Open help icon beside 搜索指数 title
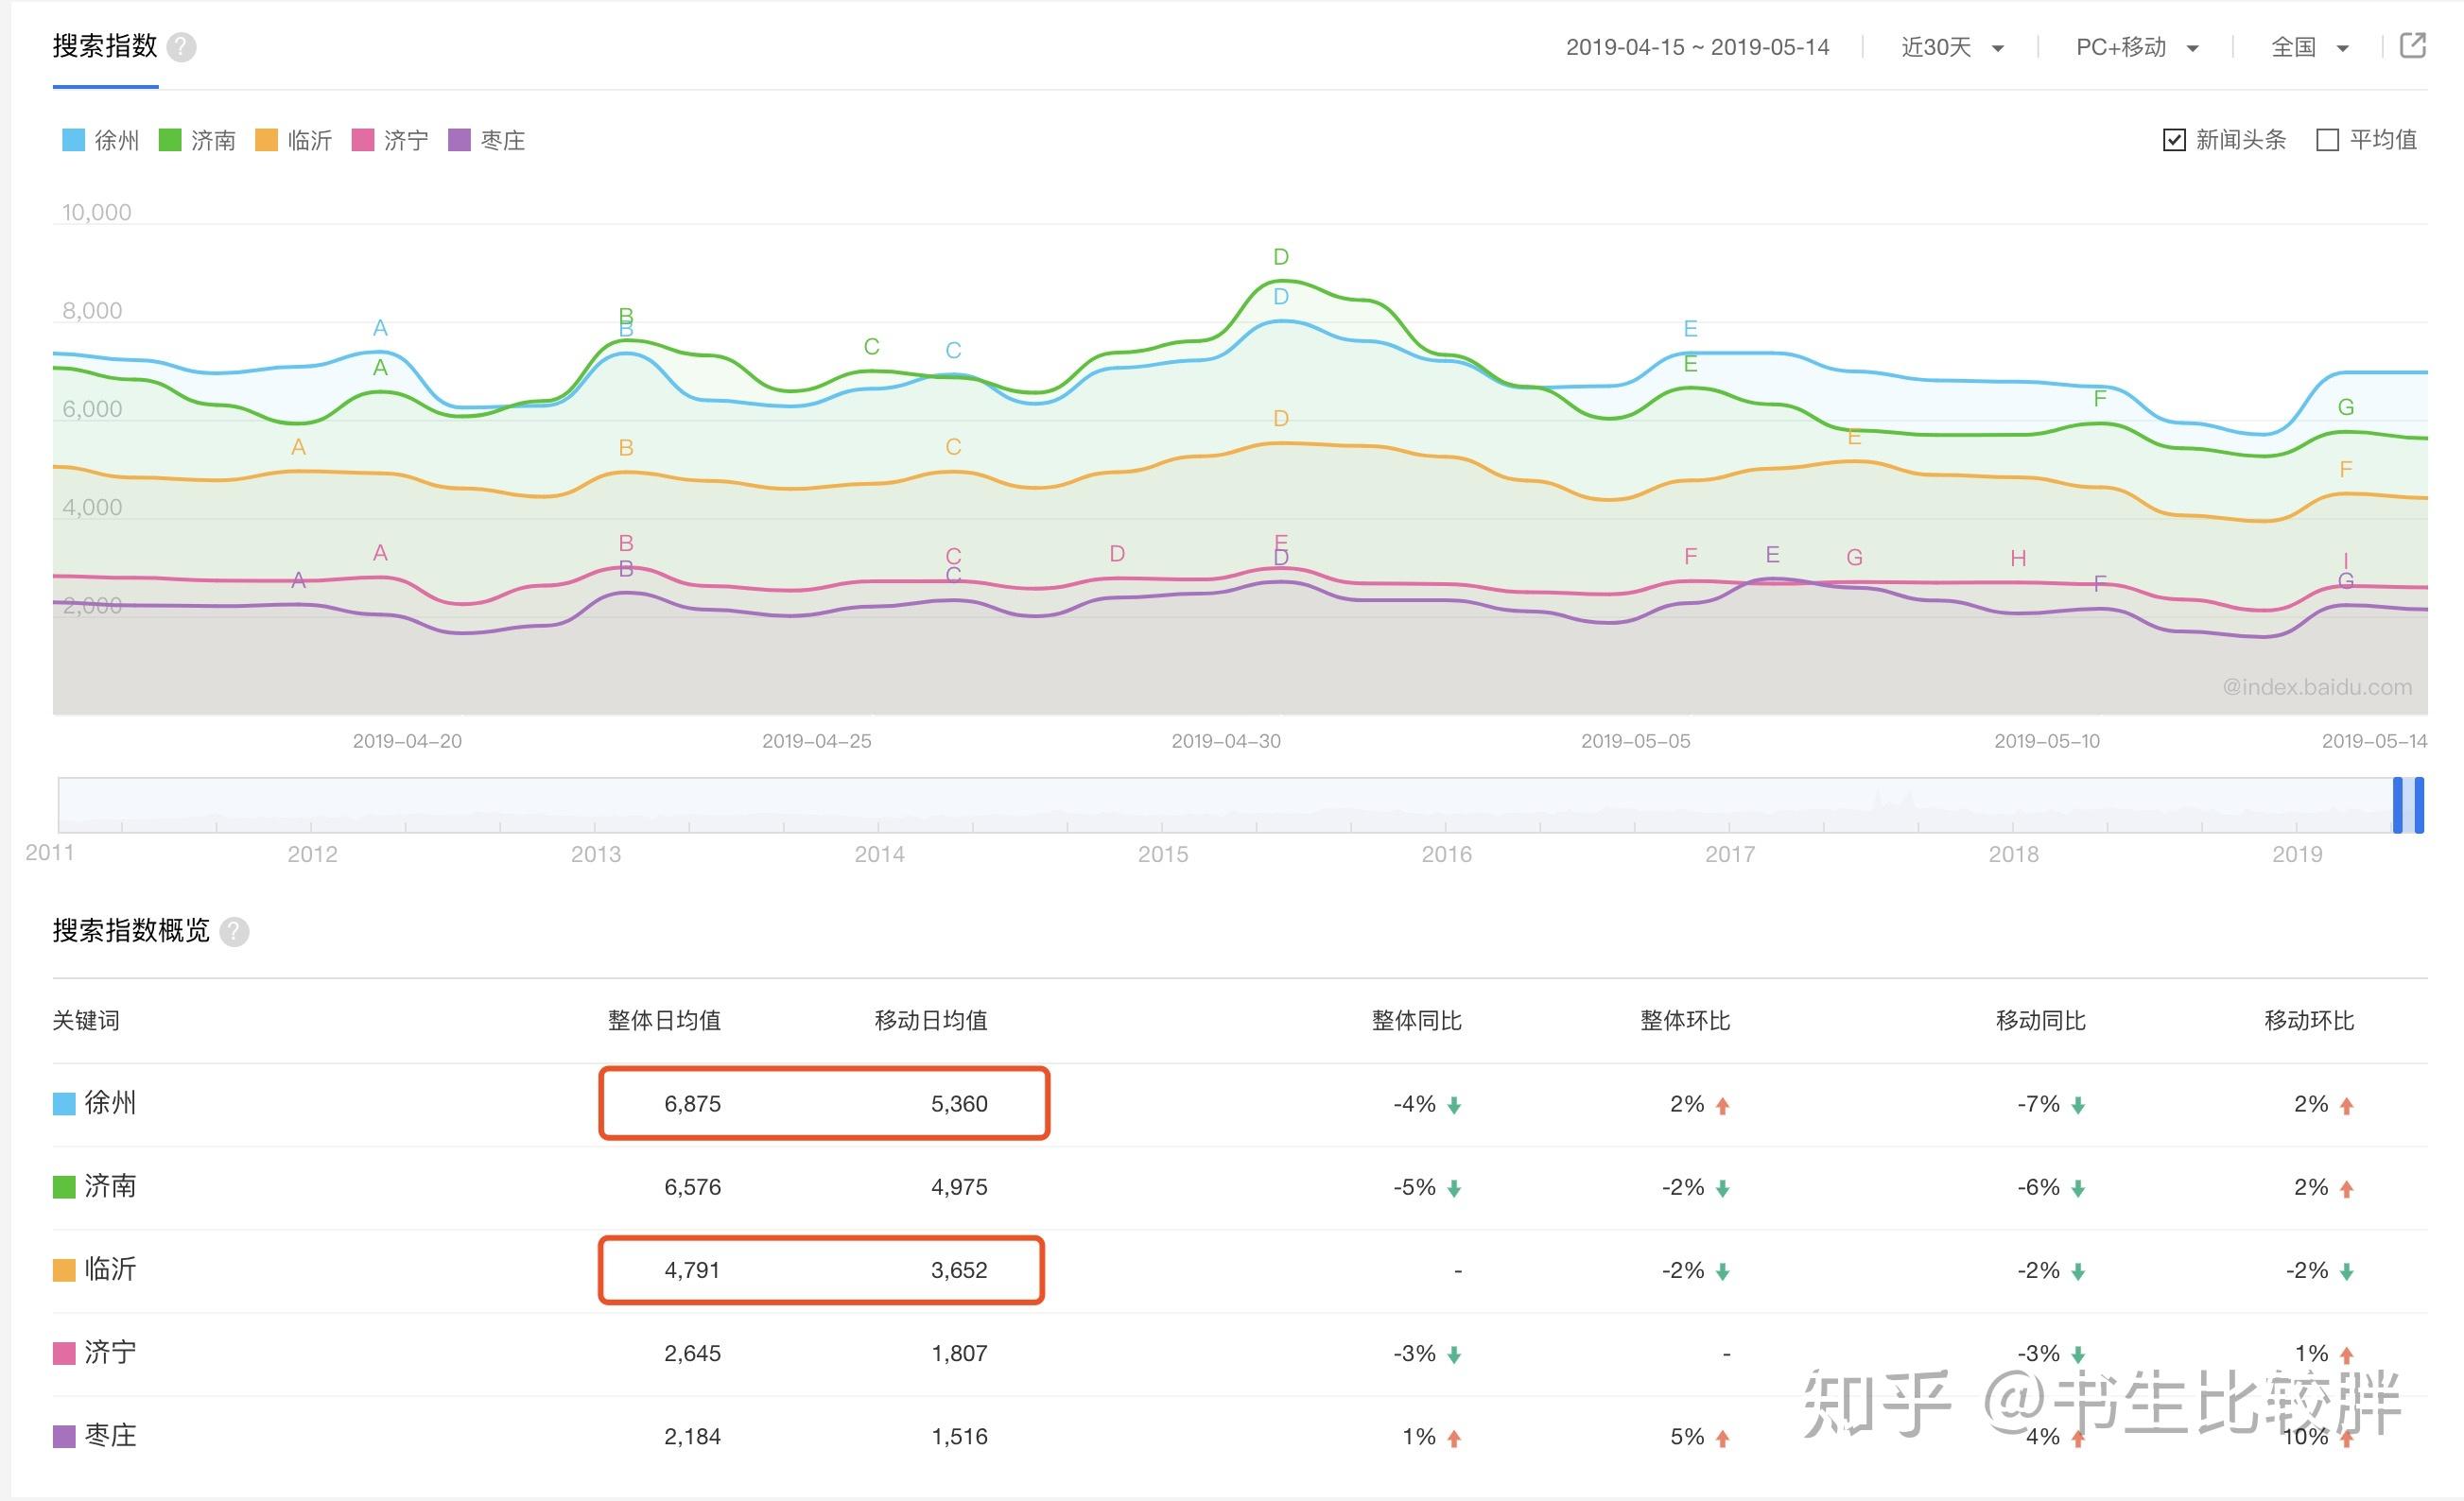The width and height of the screenshot is (2464, 1501). point(181,47)
